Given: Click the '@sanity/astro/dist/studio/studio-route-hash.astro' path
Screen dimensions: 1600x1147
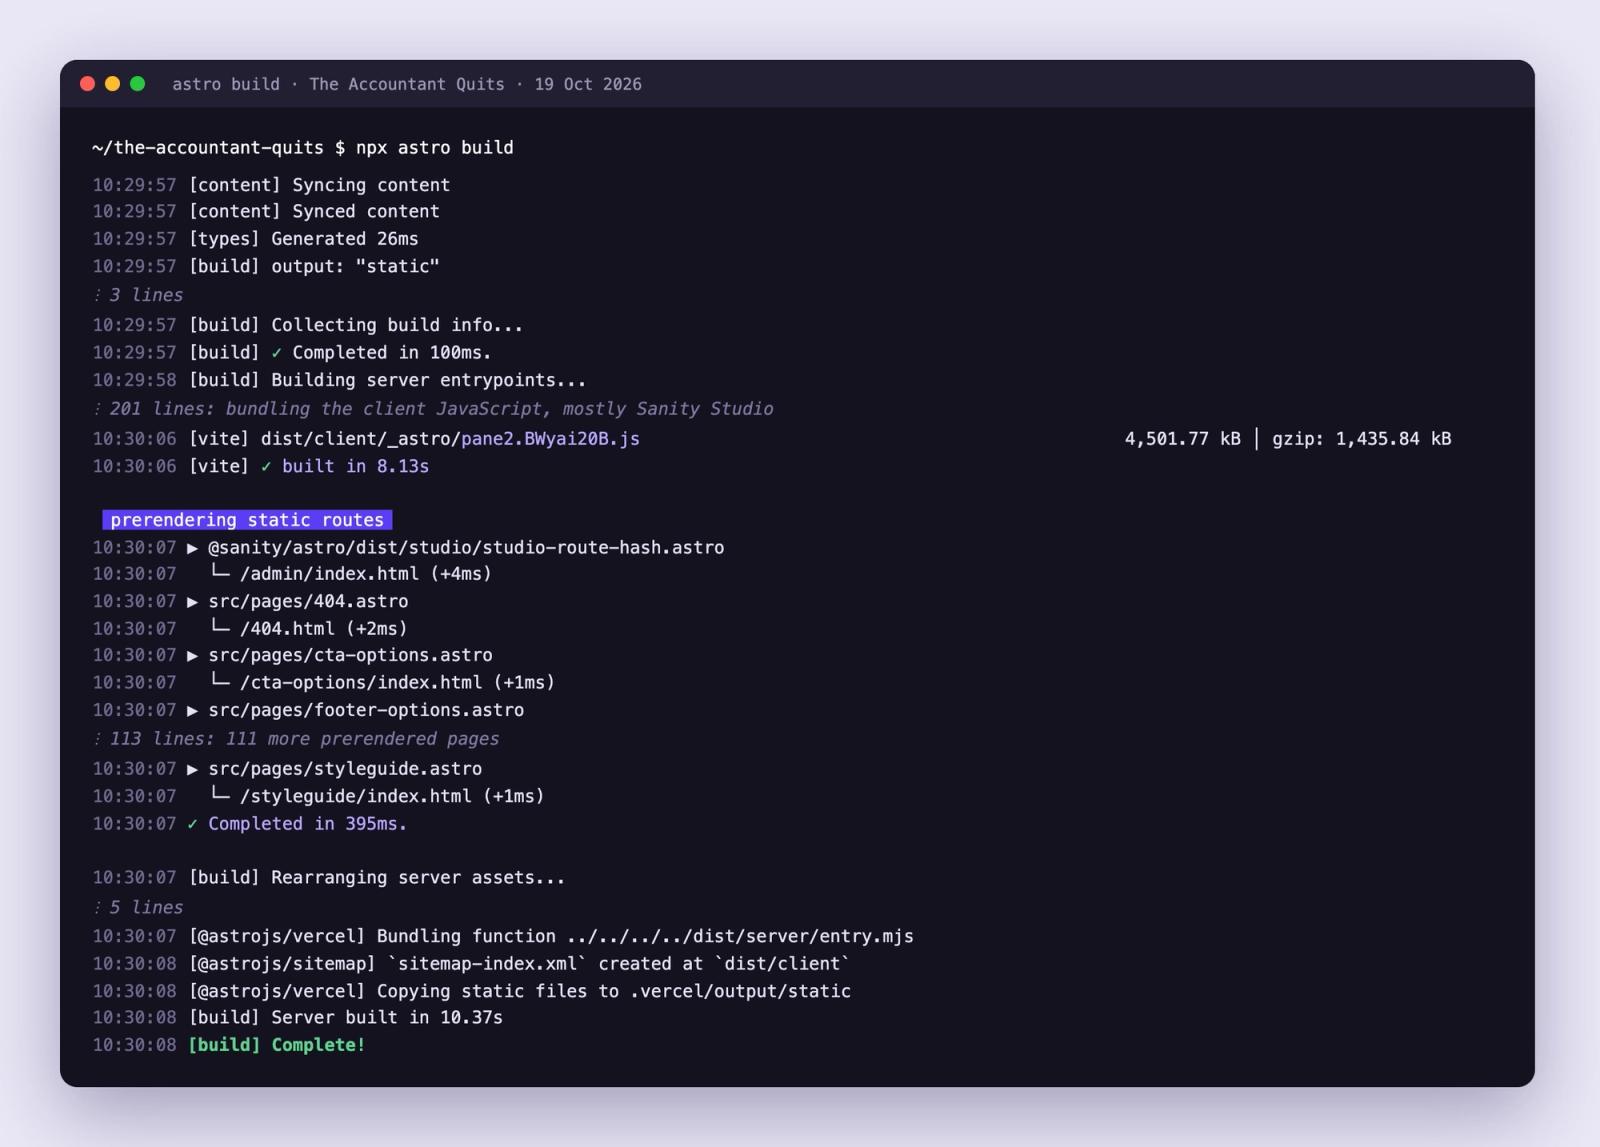Looking at the screenshot, I should click(466, 548).
